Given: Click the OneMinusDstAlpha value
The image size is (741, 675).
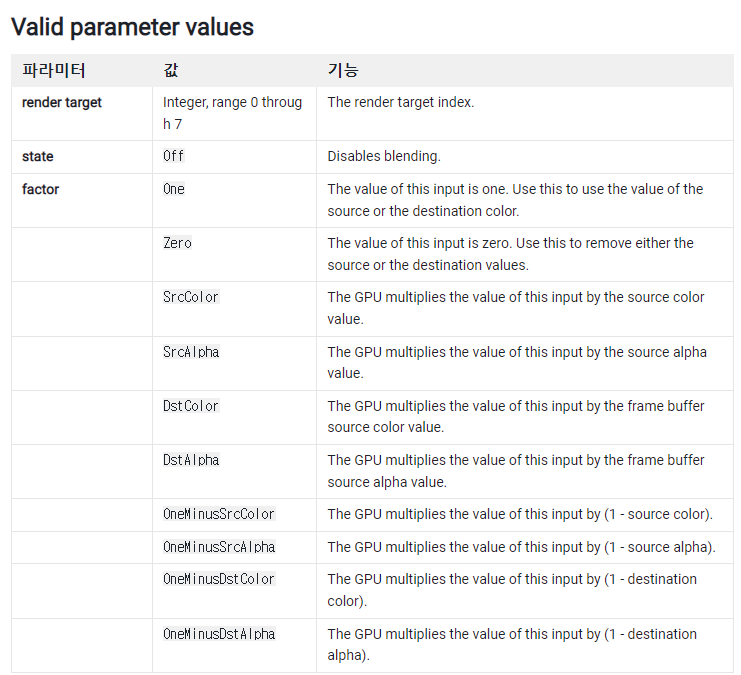Looking at the screenshot, I should [219, 634].
